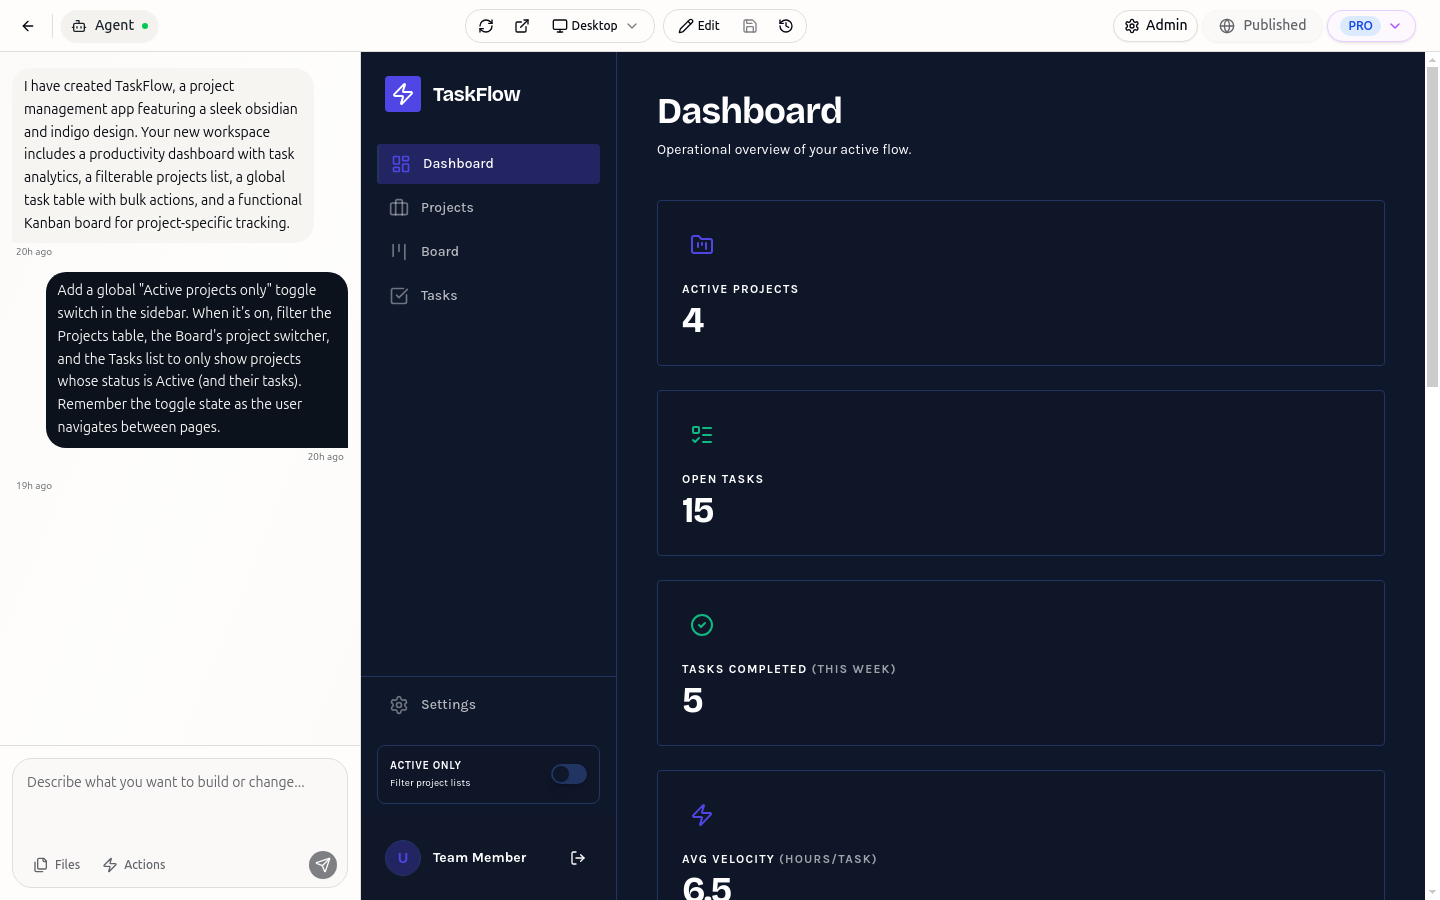Open Tasks in the sidebar
Screen dimensions: 1440x900
(x=488, y=296)
